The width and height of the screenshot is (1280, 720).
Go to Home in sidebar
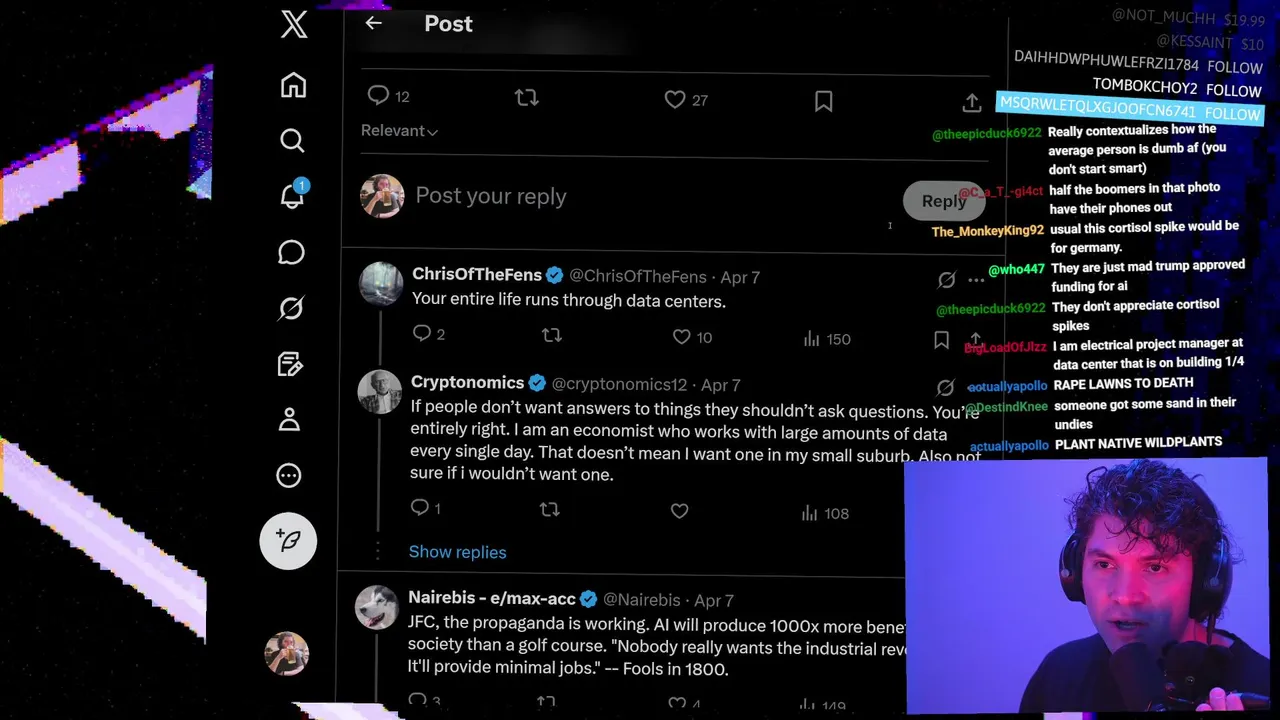click(x=293, y=85)
